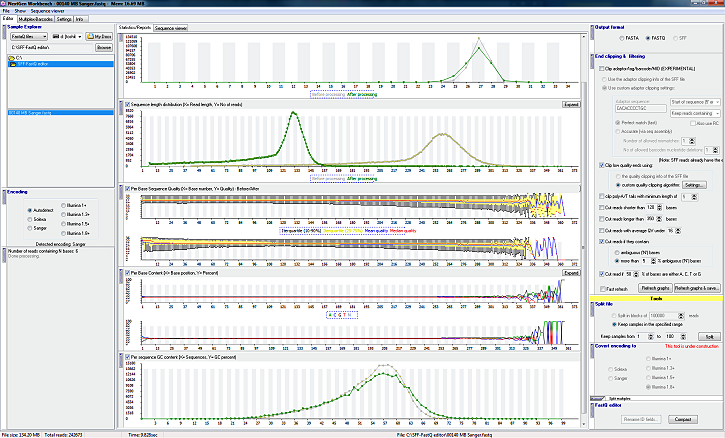Image resolution: width=725 pixels, height=438 pixels.
Task: Switch to the Settings tab
Action: click(x=64, y=19)
